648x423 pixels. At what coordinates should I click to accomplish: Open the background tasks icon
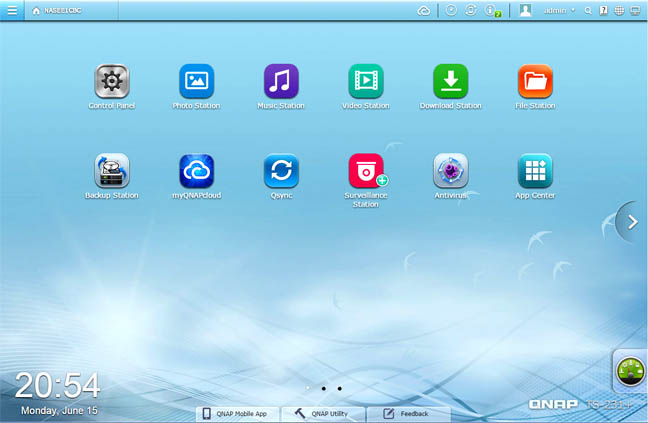pos(451,10)
